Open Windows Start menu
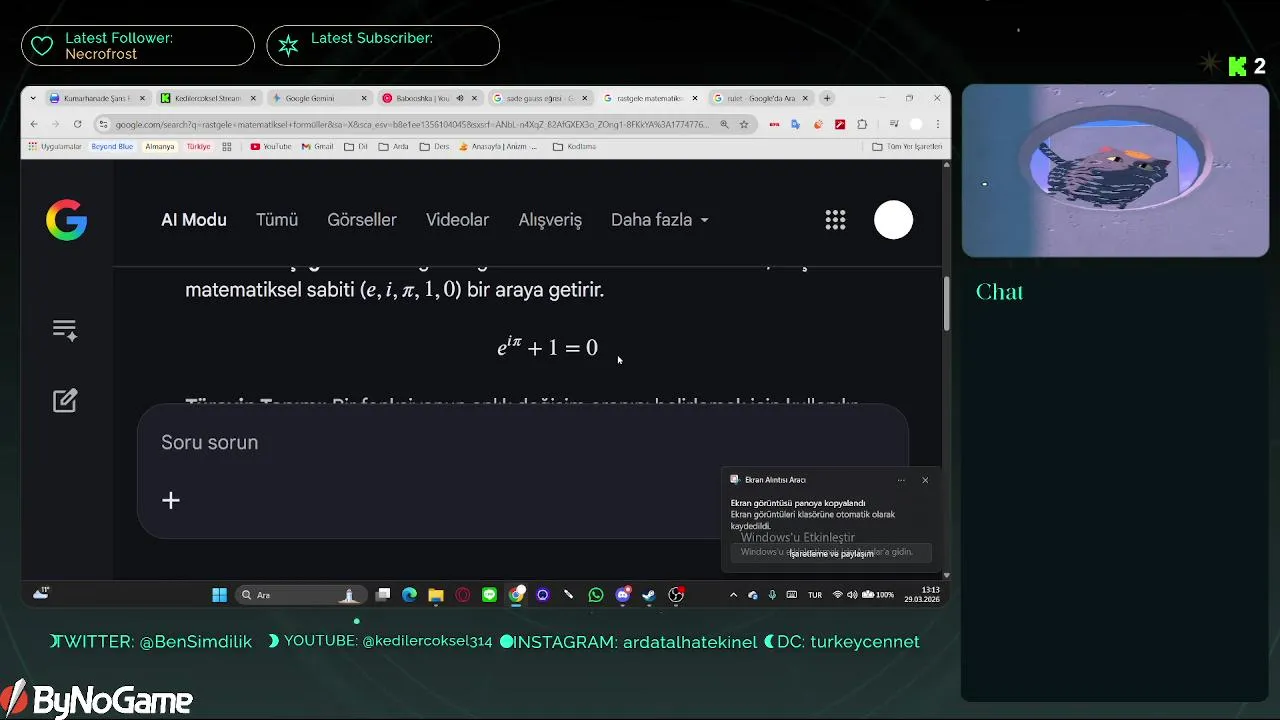The height and width of the screenshot is (720, 1280). click(219, 595)
